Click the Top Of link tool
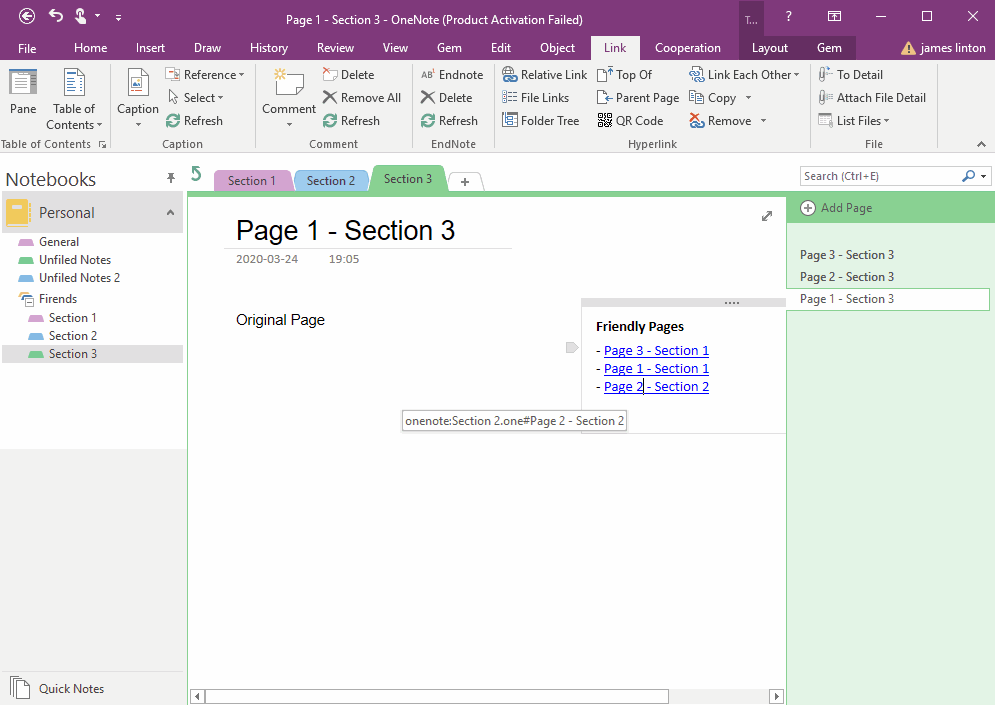Image resolution: width=995 pixels, height=705 pixels. tap(624, 75)
